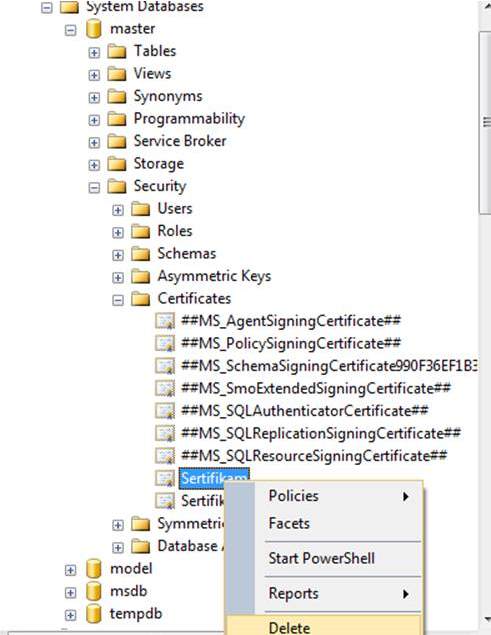
Task: Expand the Tables folder
Action: tap(94, 53)
